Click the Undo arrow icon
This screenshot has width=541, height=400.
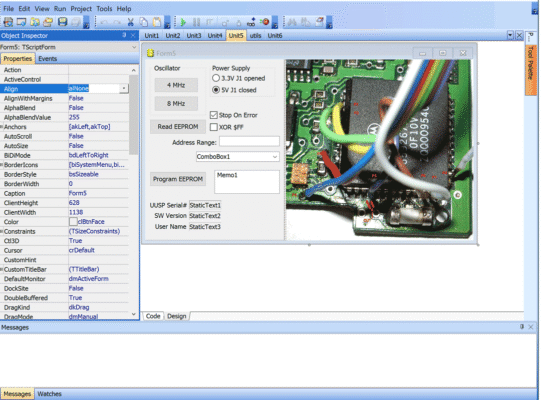(x=104, y=22)
